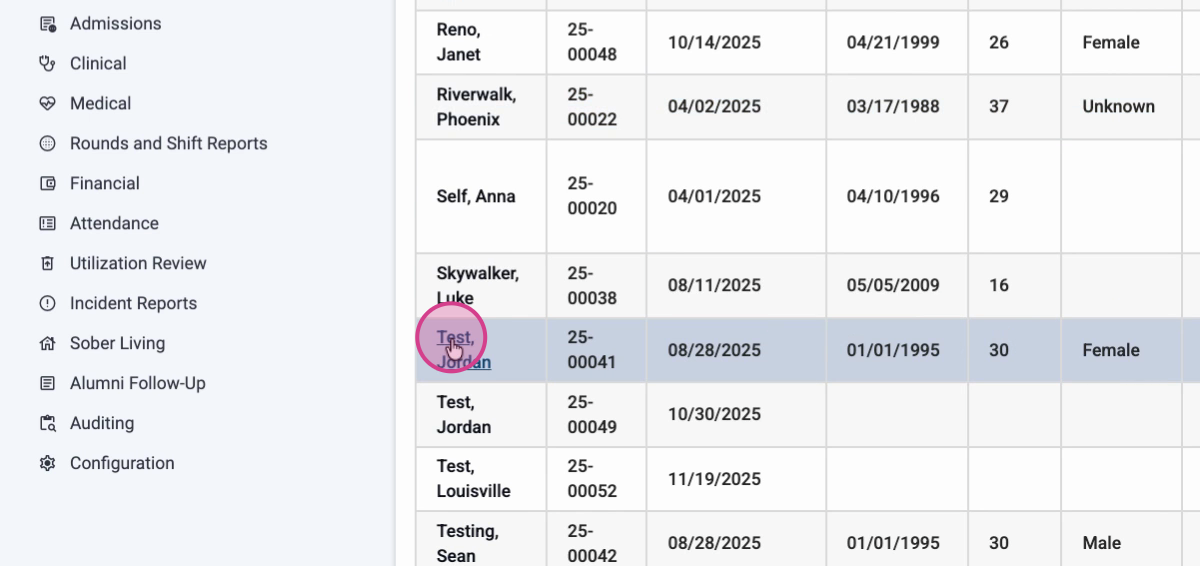Click the Medical heart icon

click(47, 104)
